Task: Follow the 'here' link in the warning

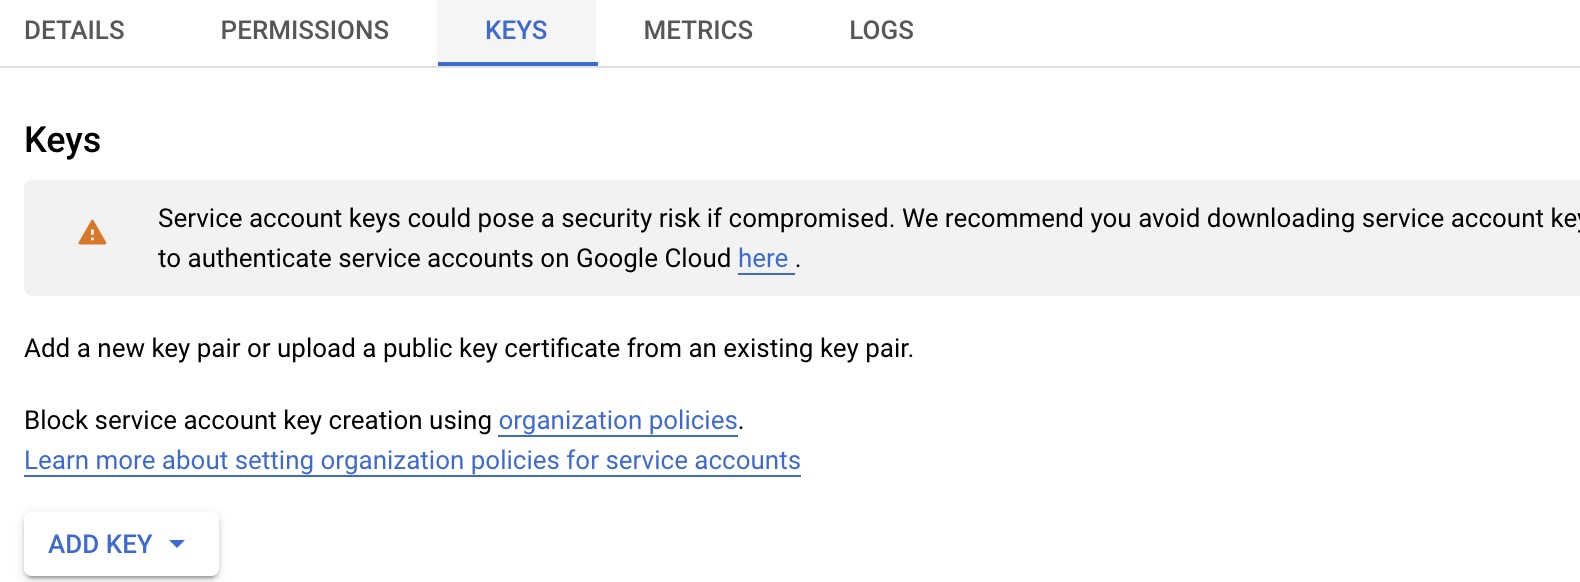Action: pyautogui.click(x=764, y=259)
